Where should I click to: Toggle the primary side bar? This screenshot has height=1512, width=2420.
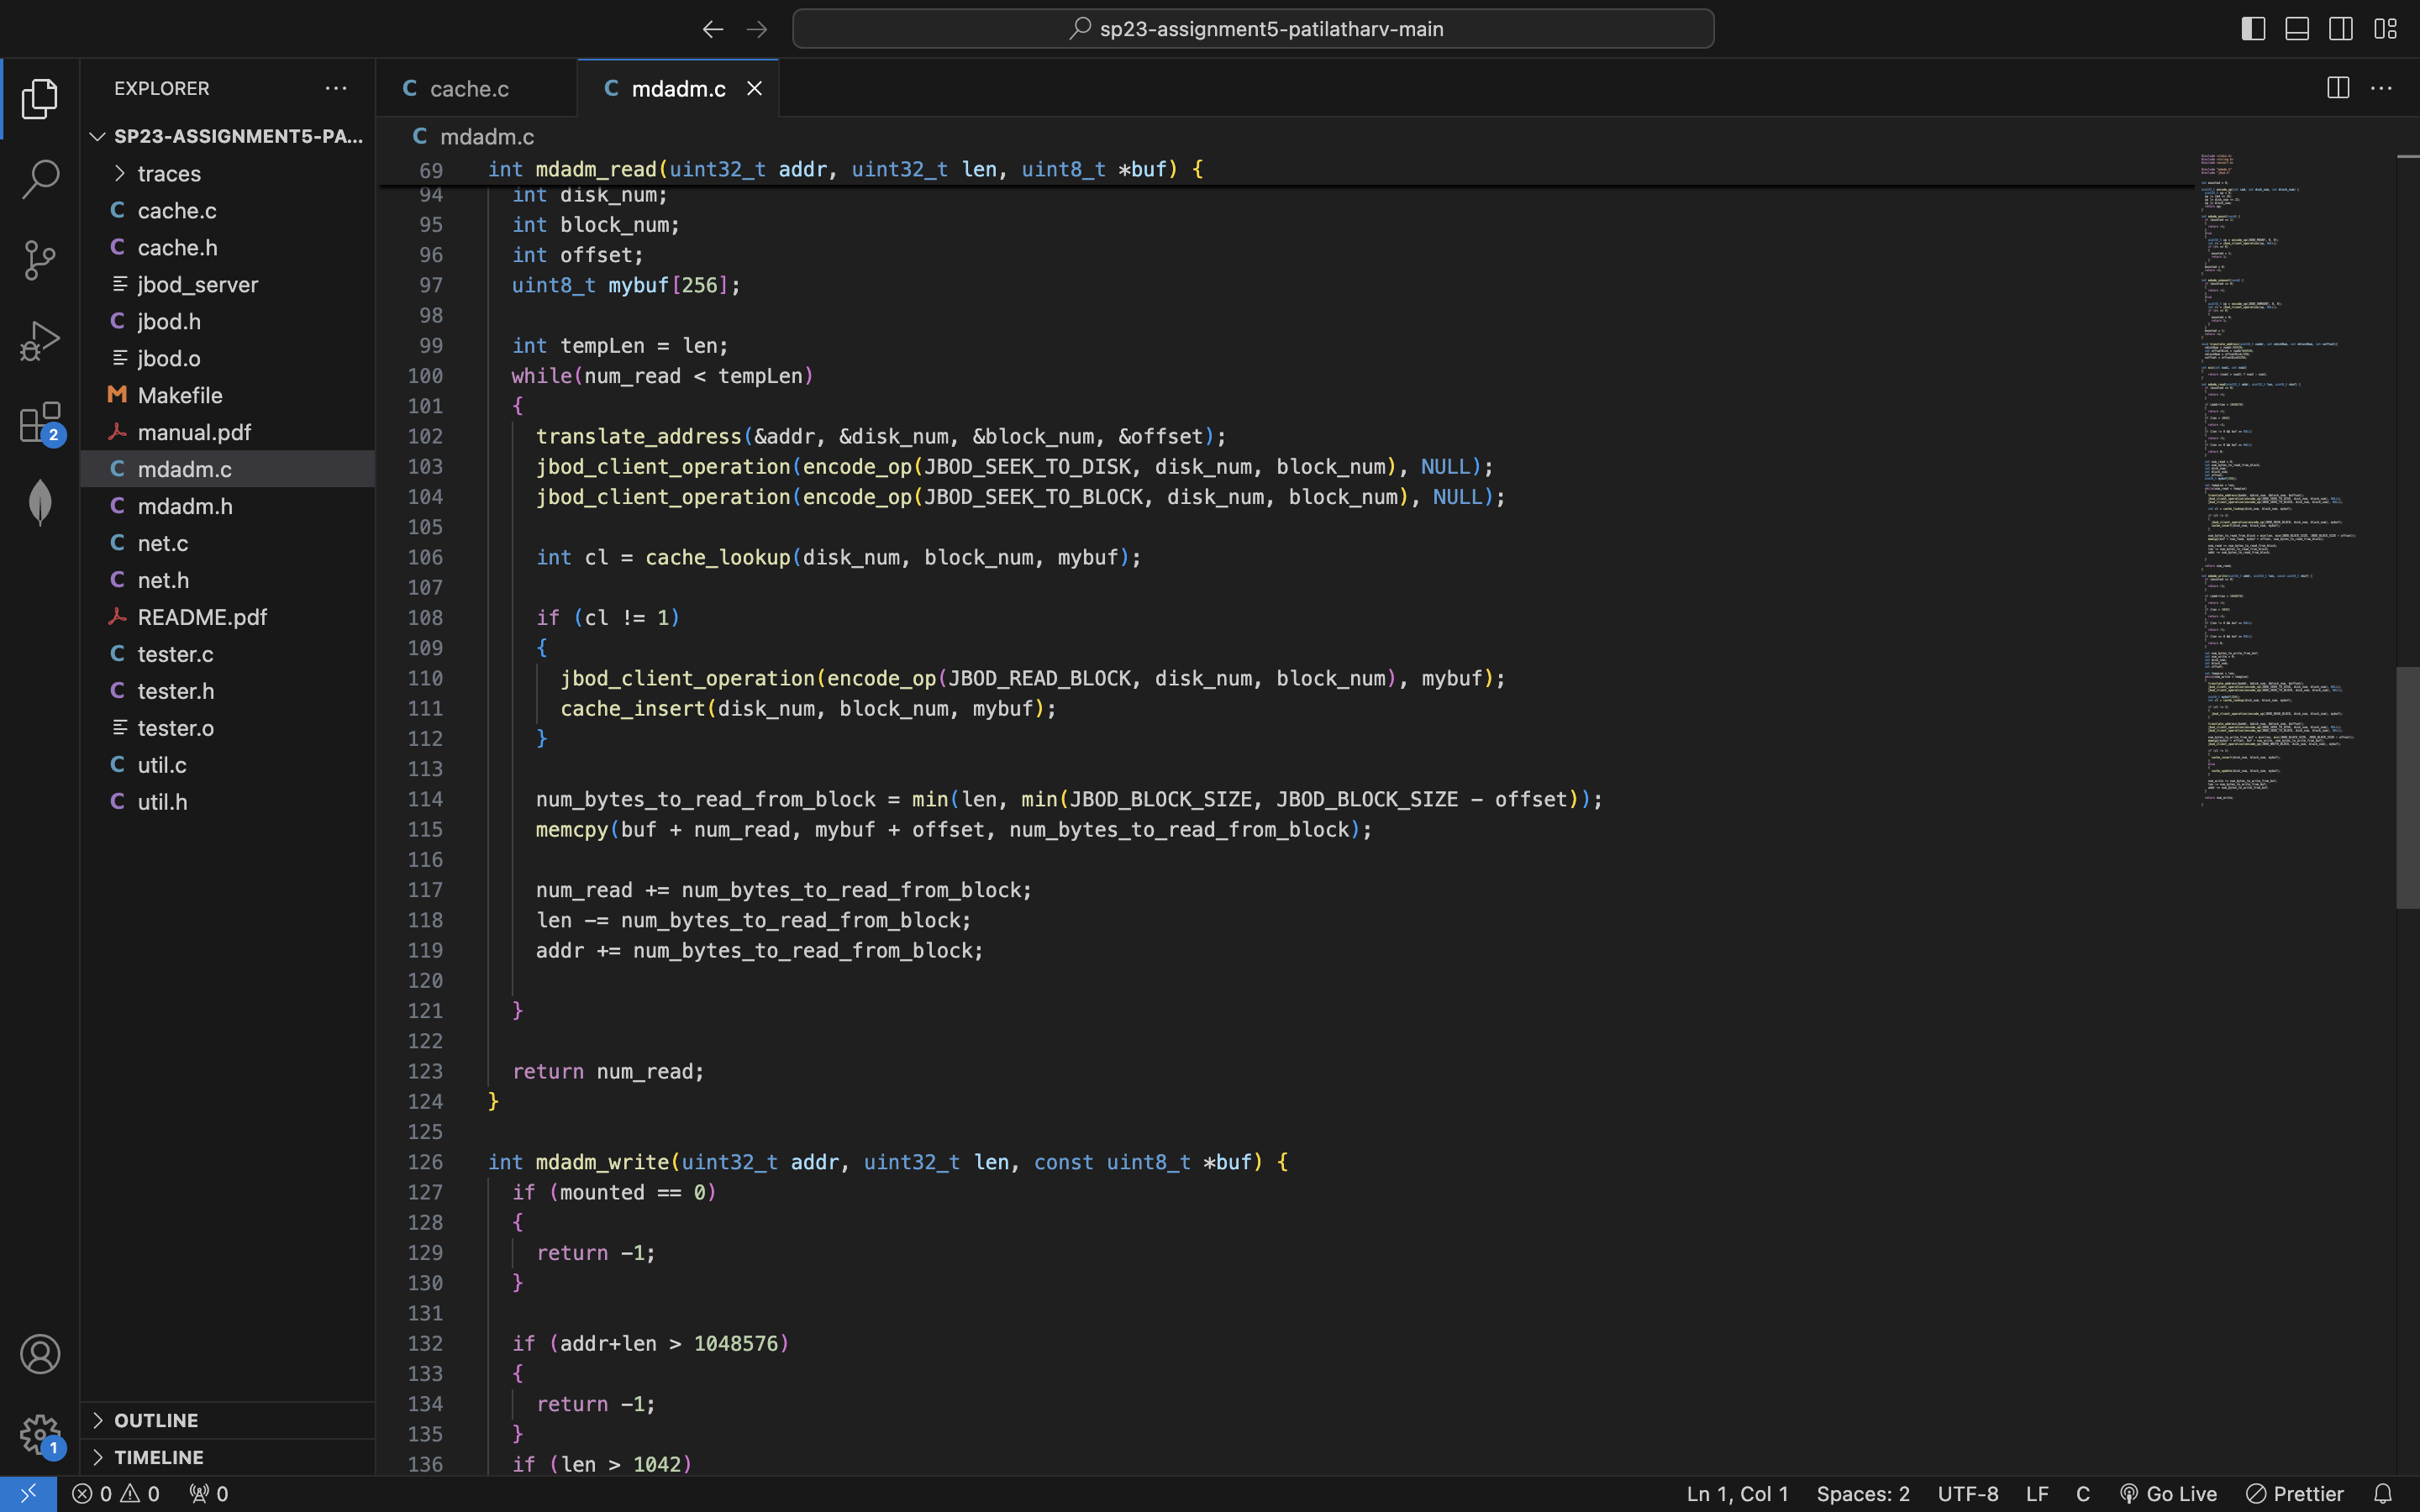click(x=2253, y=29)
